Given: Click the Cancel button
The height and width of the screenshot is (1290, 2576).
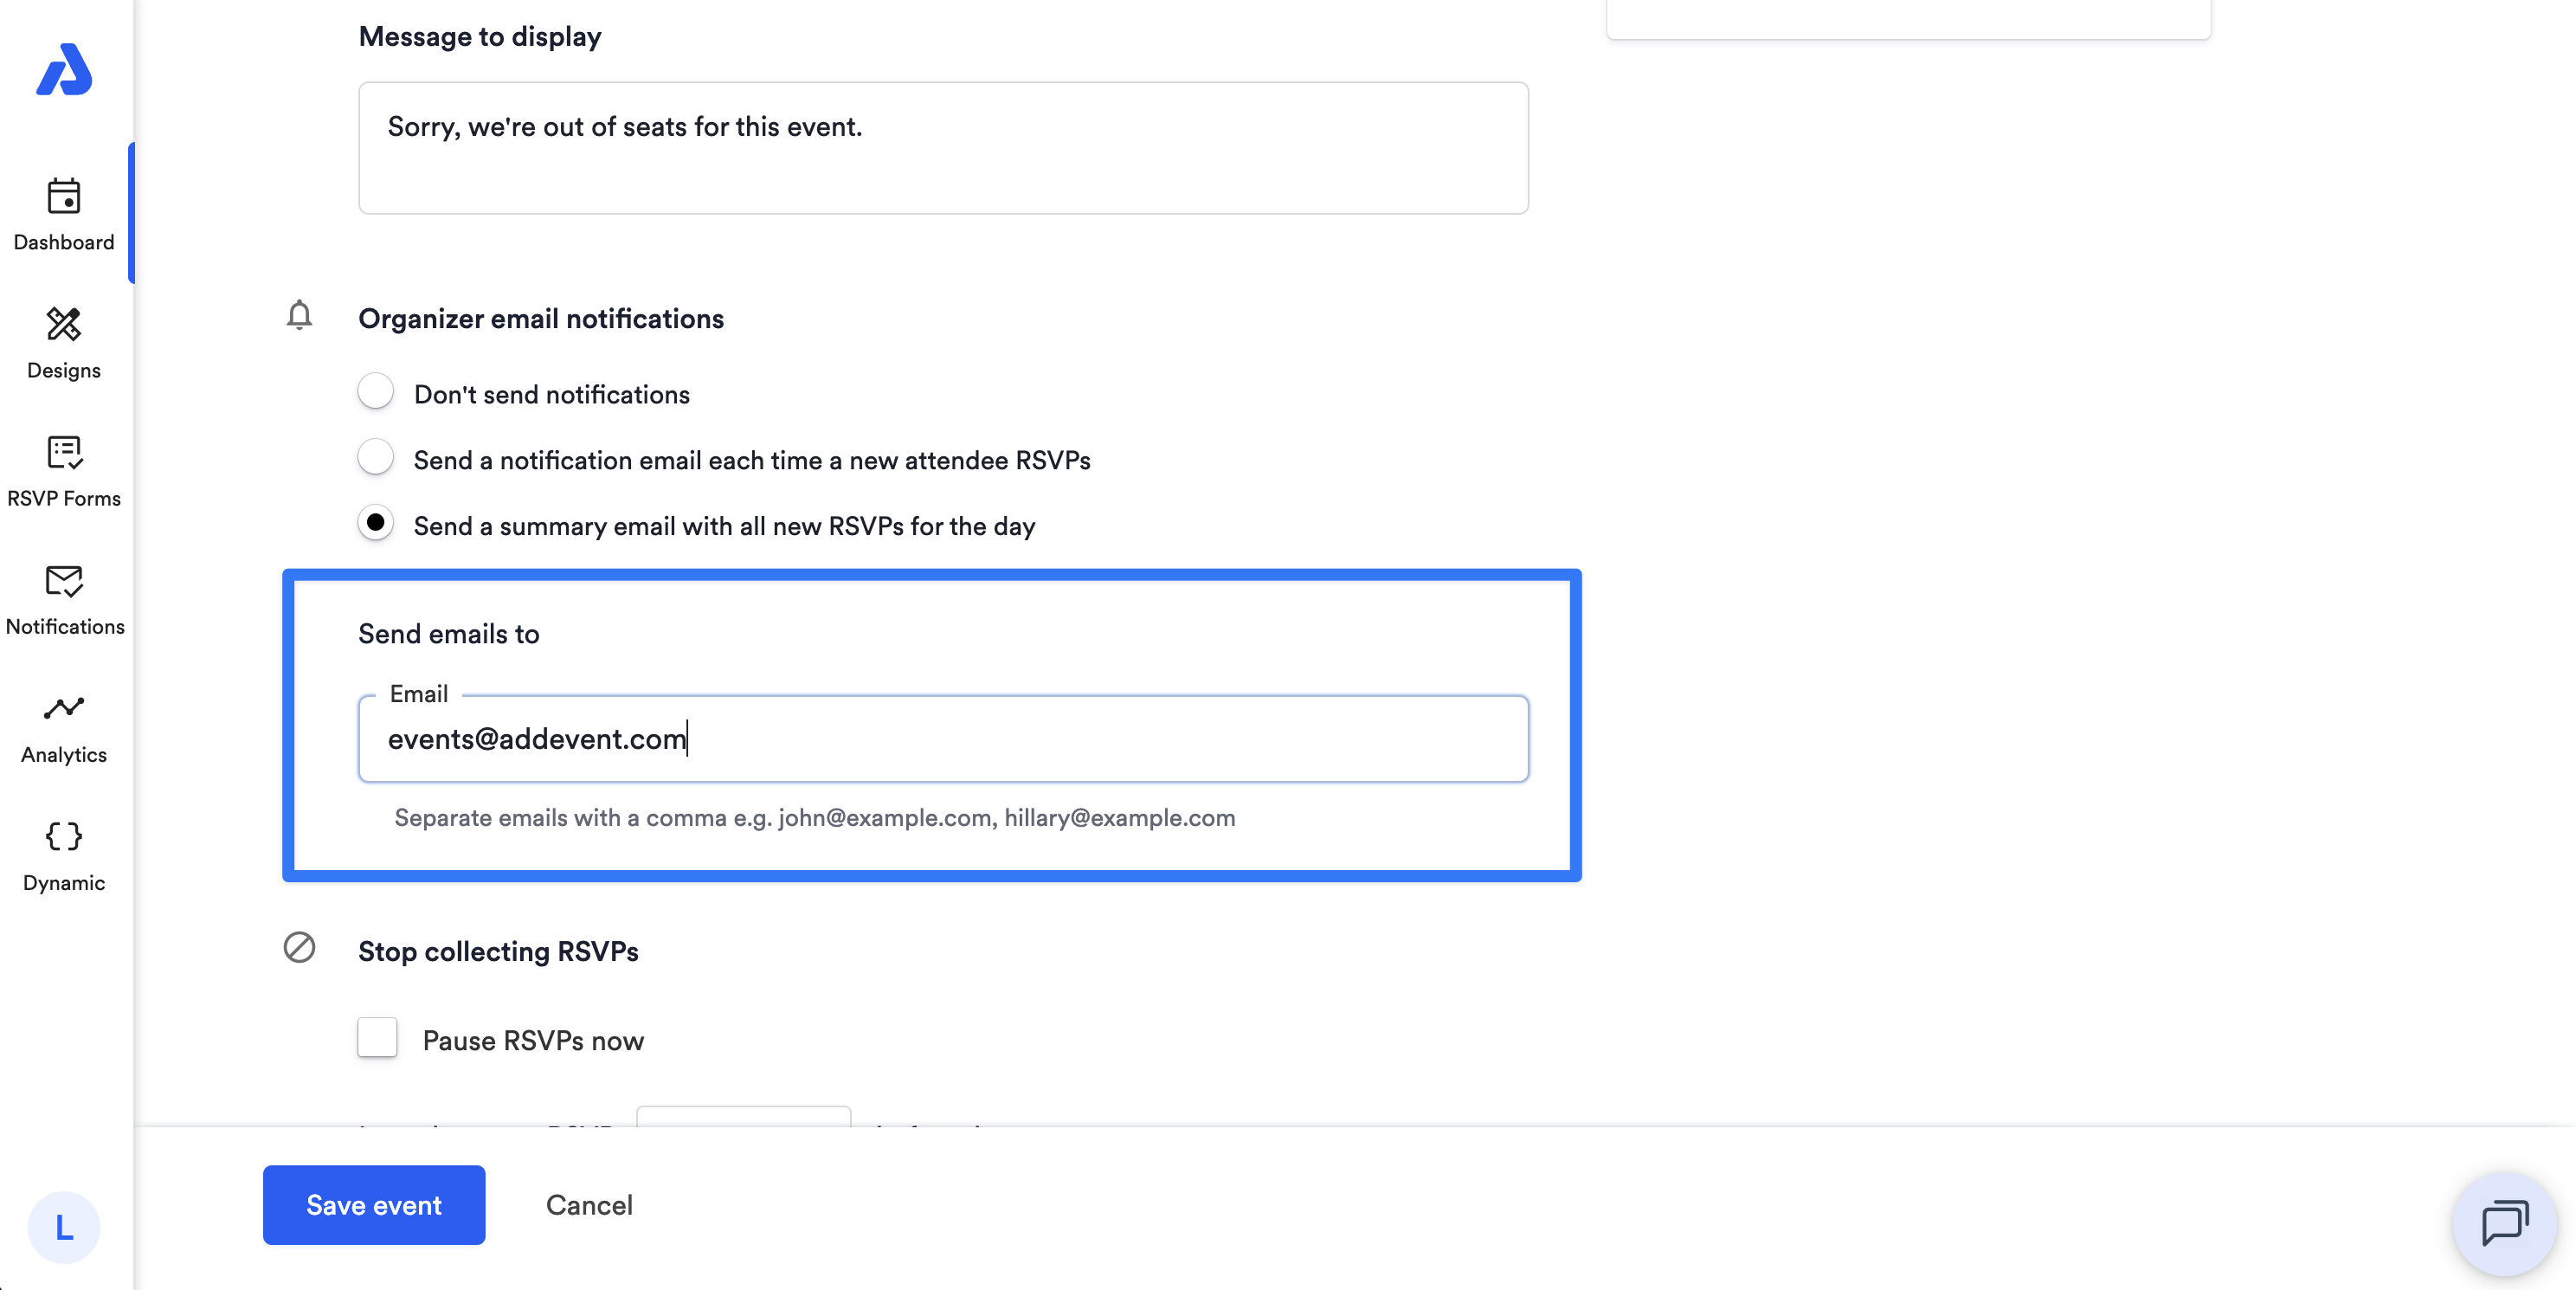Looking at the screenshot, I should (x=589, y=1205).
